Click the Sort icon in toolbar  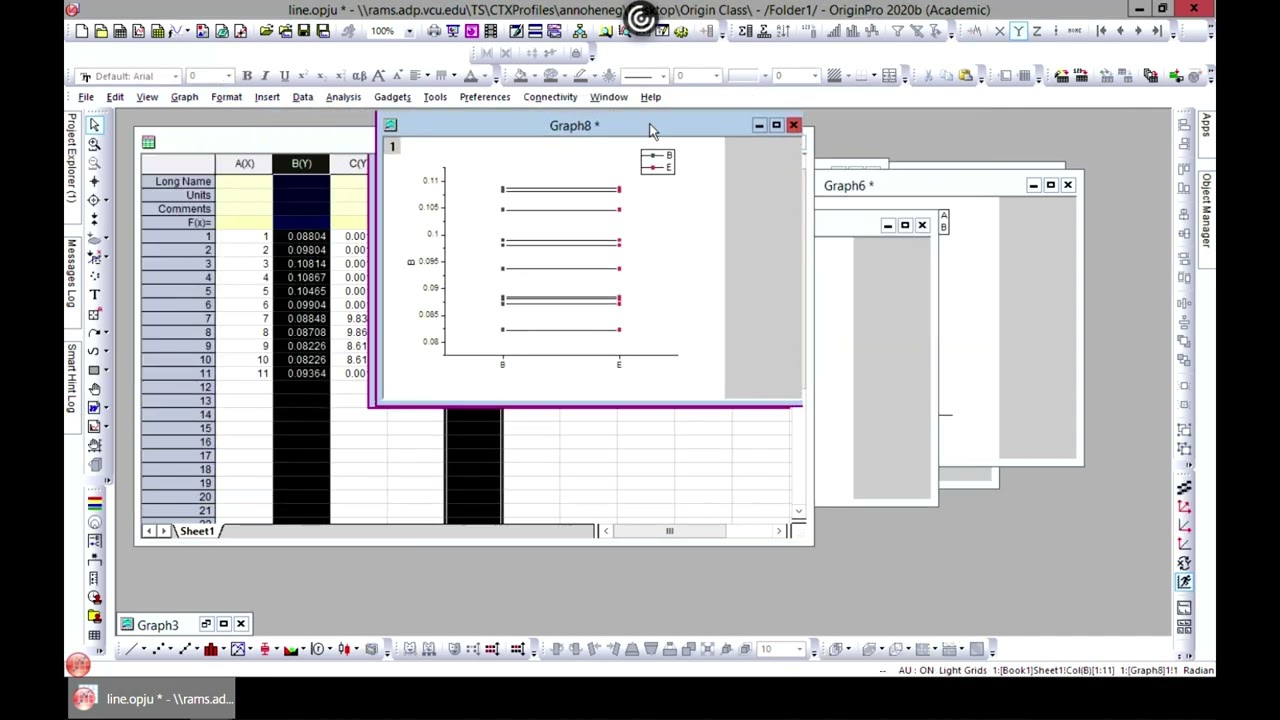tap(783, 31)
